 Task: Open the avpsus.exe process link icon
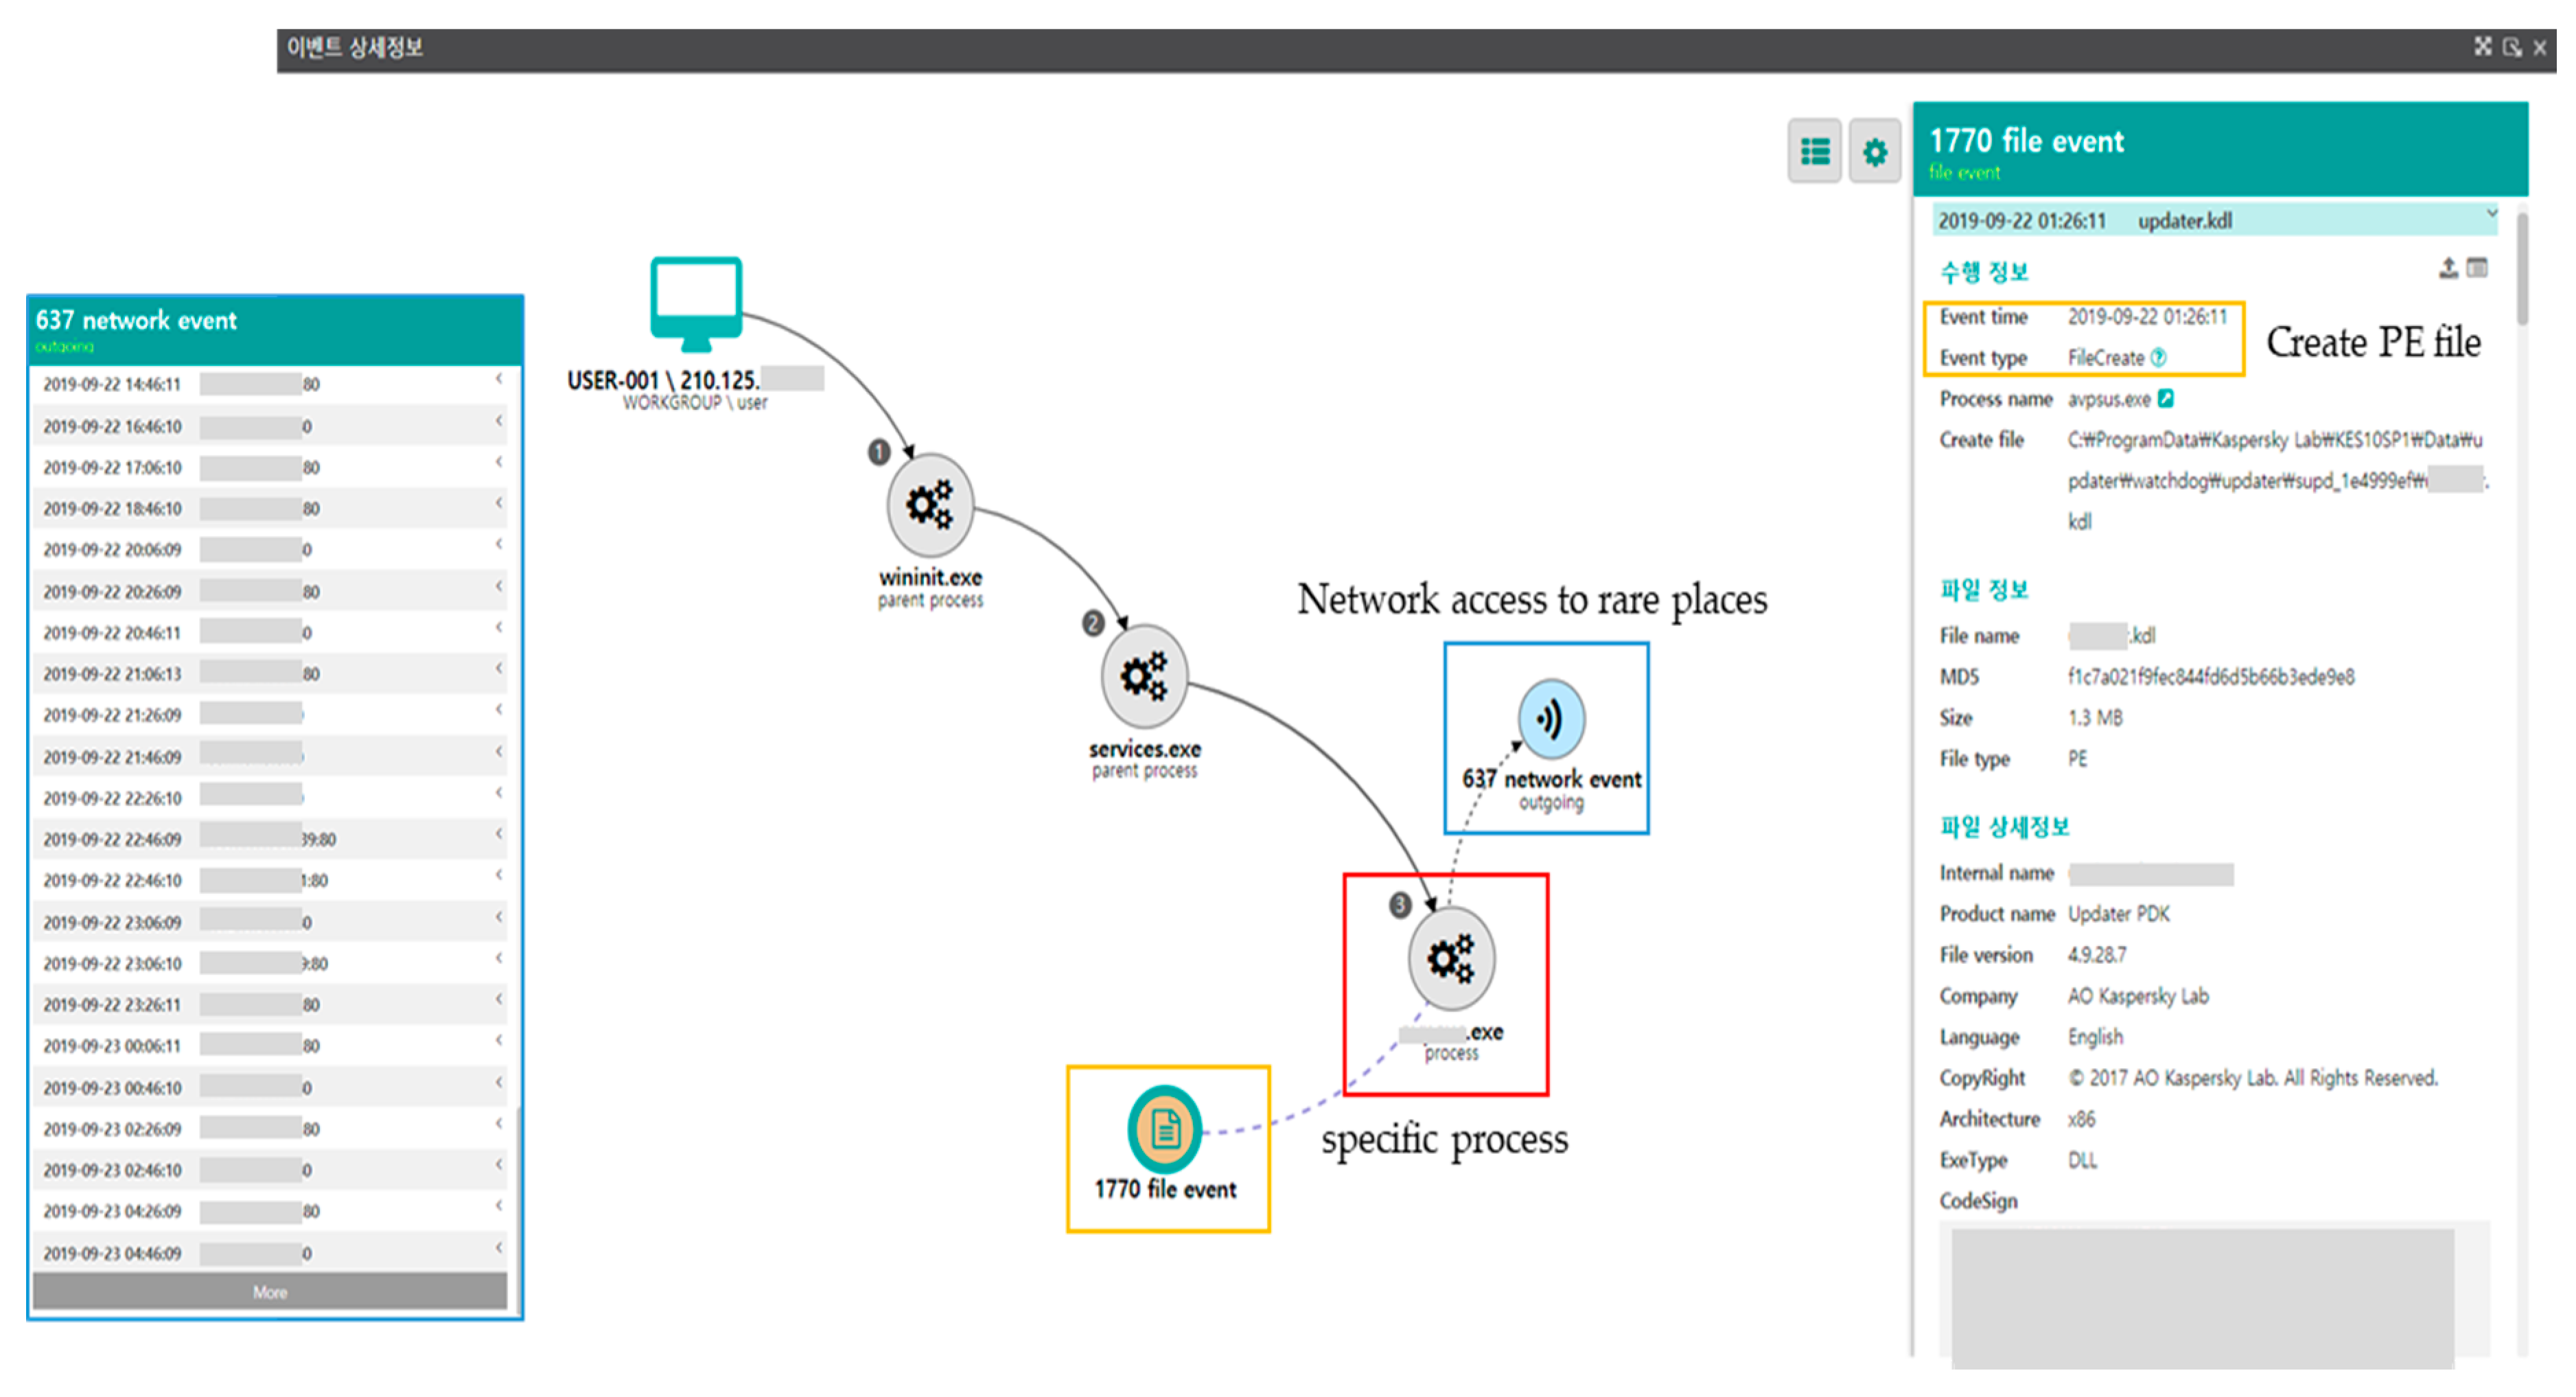pos(2166,399)
